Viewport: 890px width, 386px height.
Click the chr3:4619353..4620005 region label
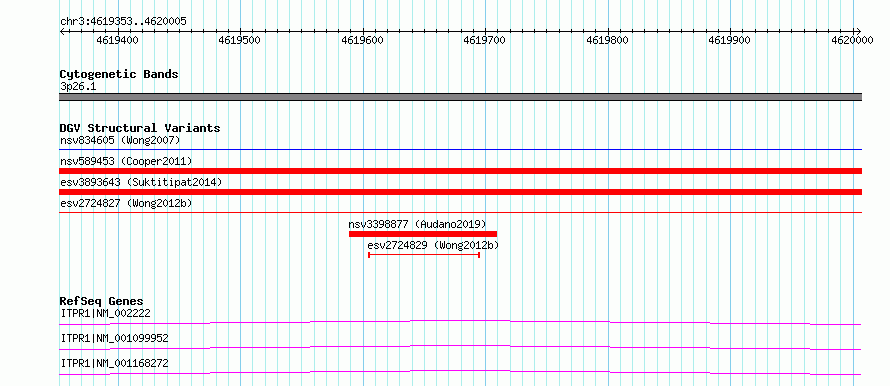123,22
